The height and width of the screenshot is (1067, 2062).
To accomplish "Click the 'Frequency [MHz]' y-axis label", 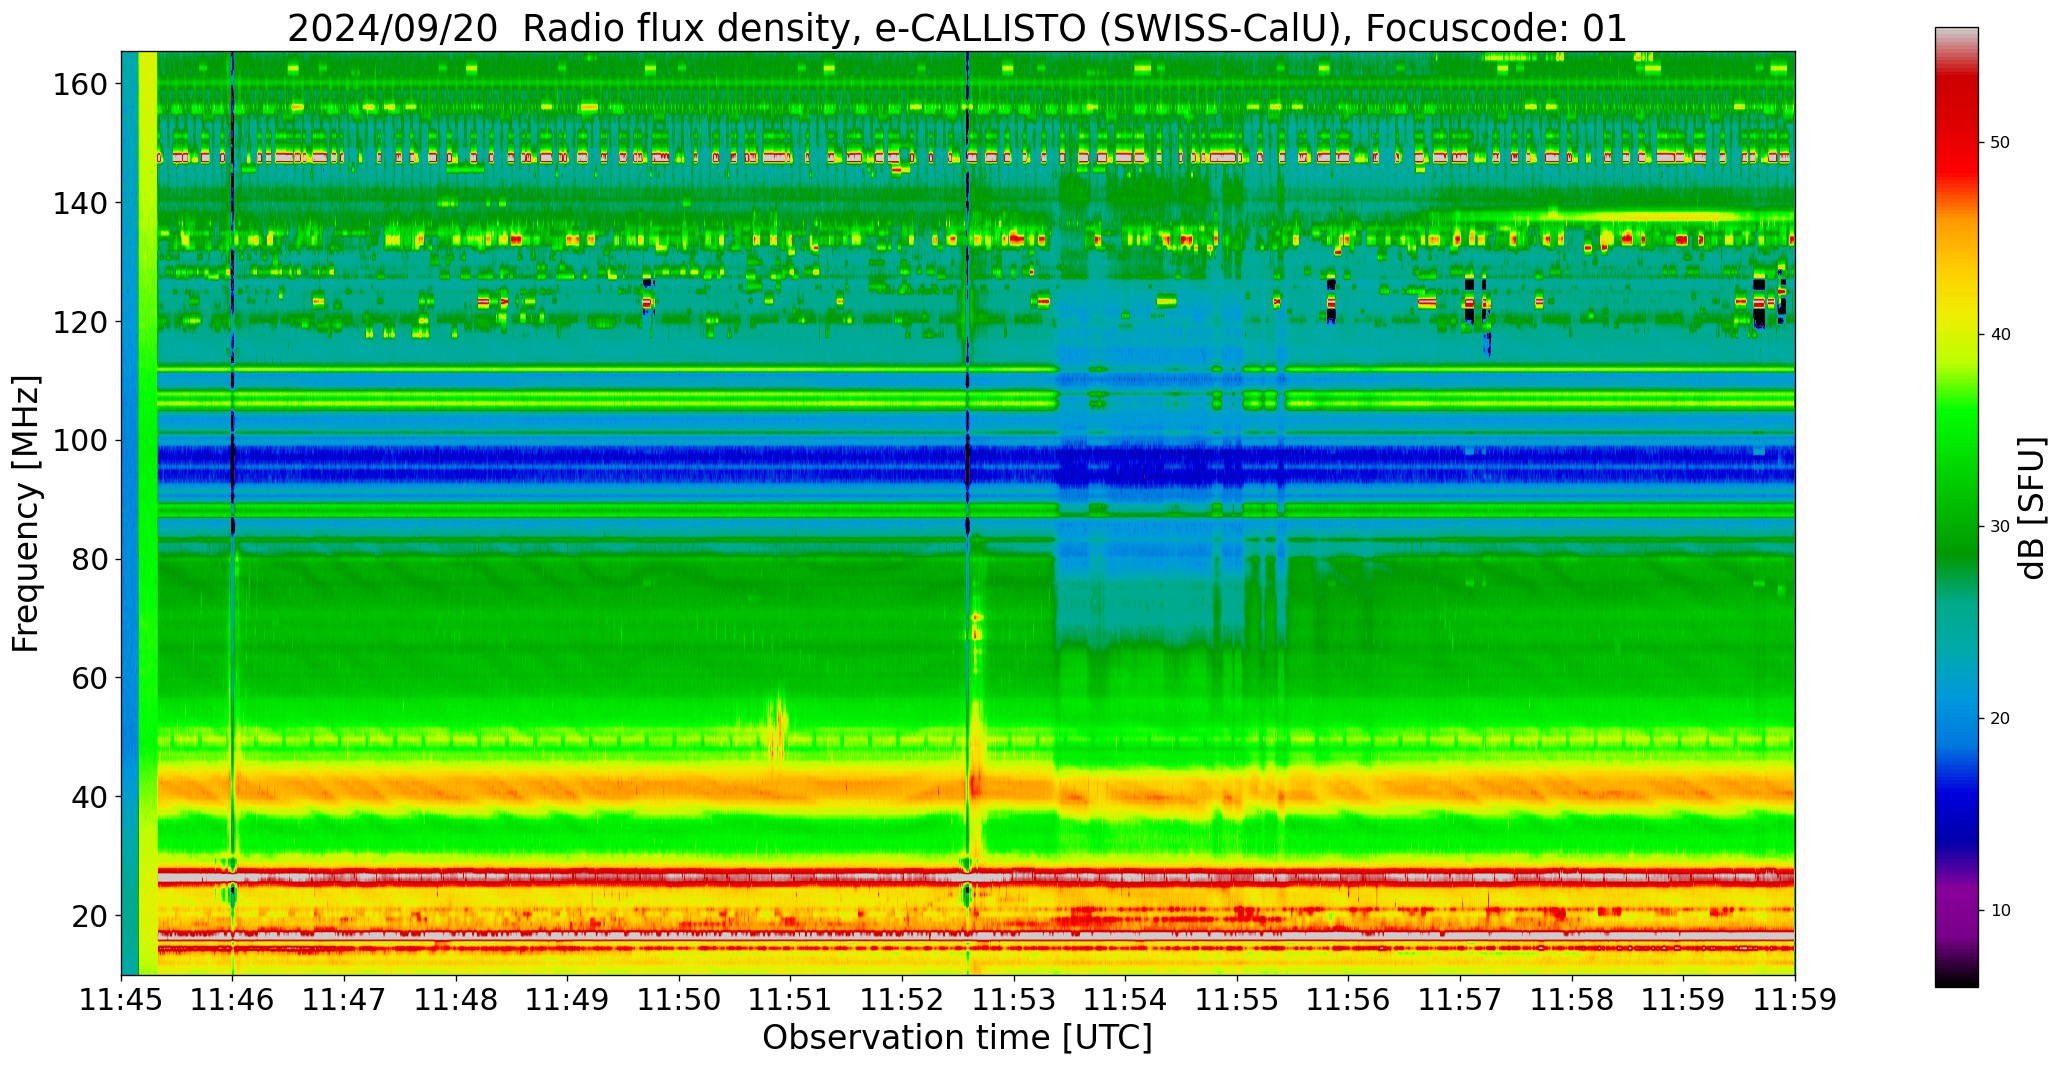I will pos(27,514).
